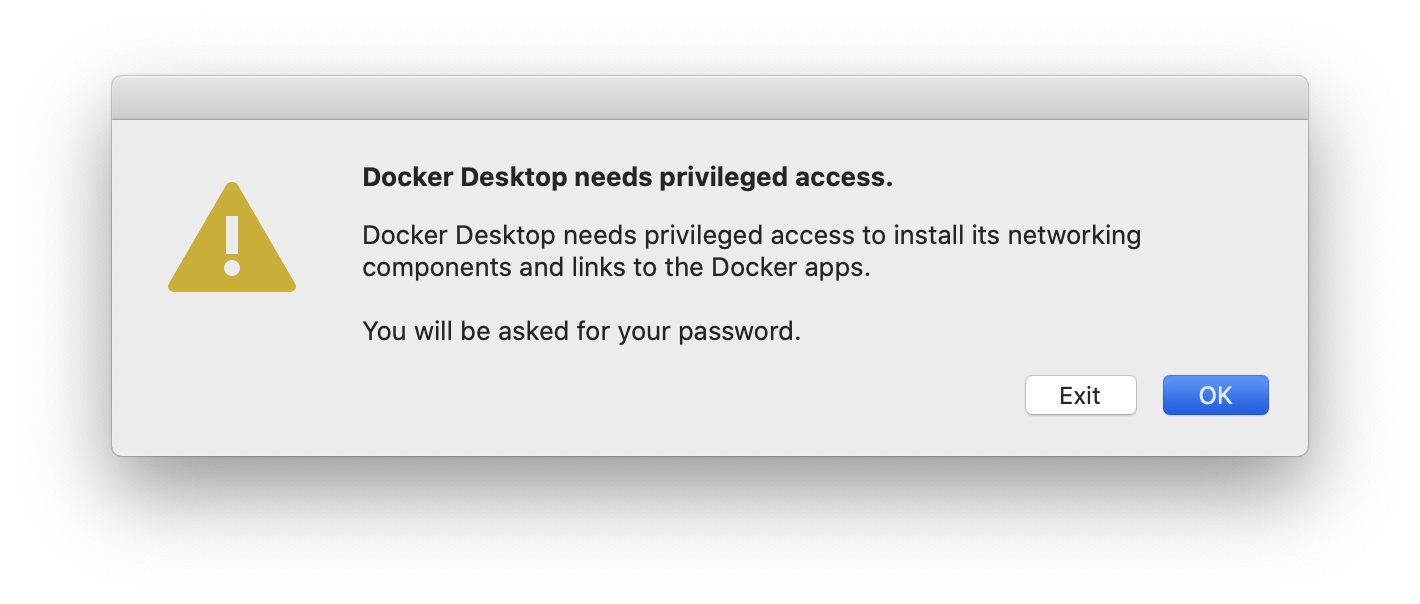Image resolution: width=1420 pixels, height=604 pixels.
Task: Click the white exclamation mark in triangle
Action: [232, 245]
